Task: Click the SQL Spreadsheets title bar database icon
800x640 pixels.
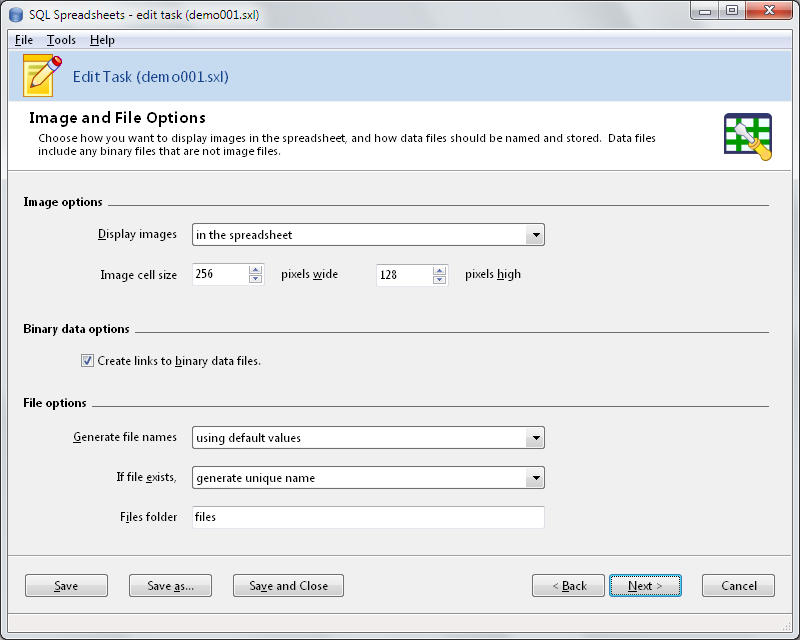Action: 16,15
